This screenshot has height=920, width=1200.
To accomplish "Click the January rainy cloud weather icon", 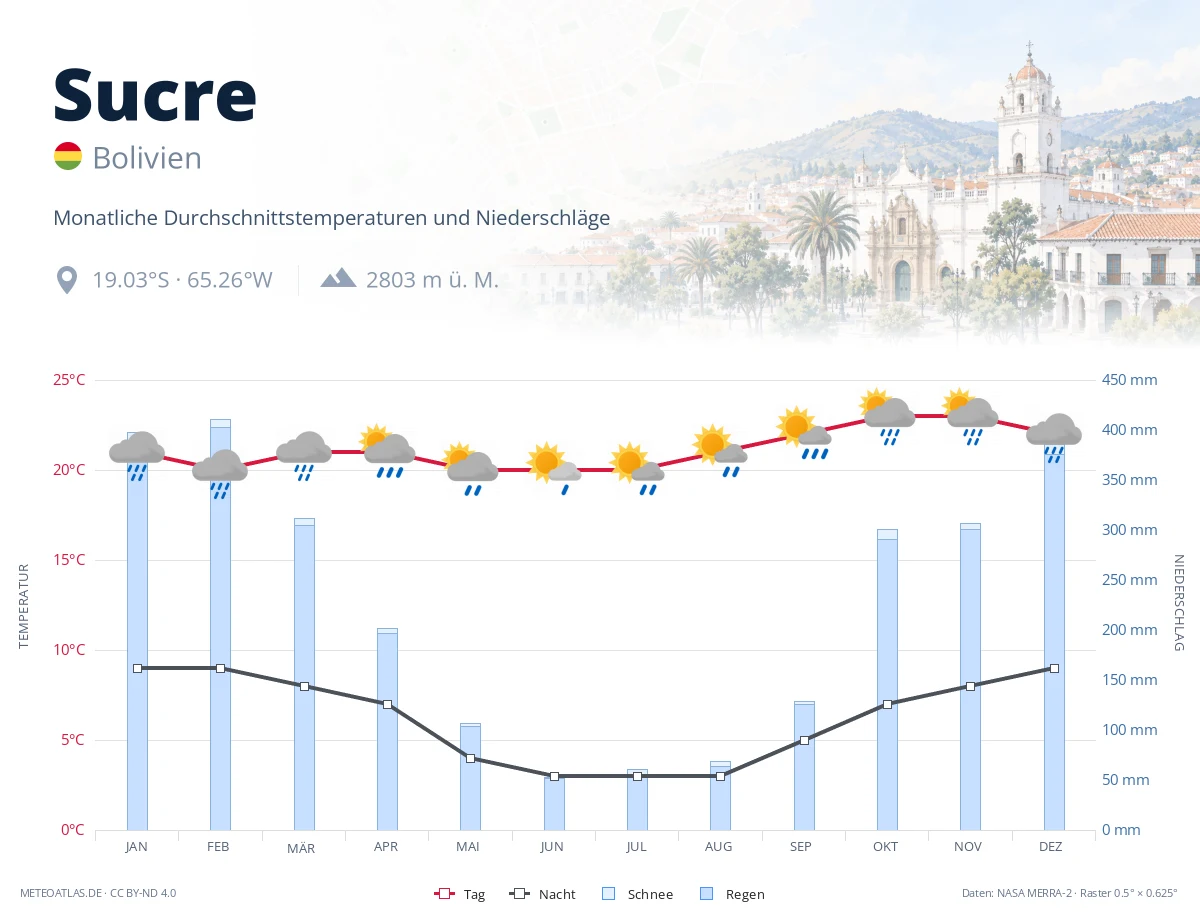I will 137,455.
